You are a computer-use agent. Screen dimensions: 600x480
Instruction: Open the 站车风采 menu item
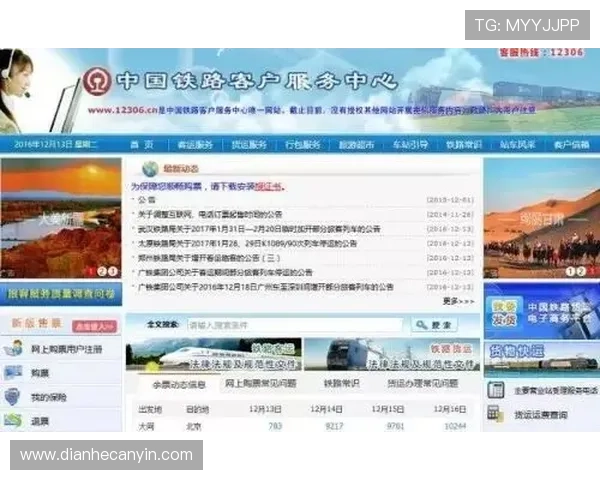[518, 145]
